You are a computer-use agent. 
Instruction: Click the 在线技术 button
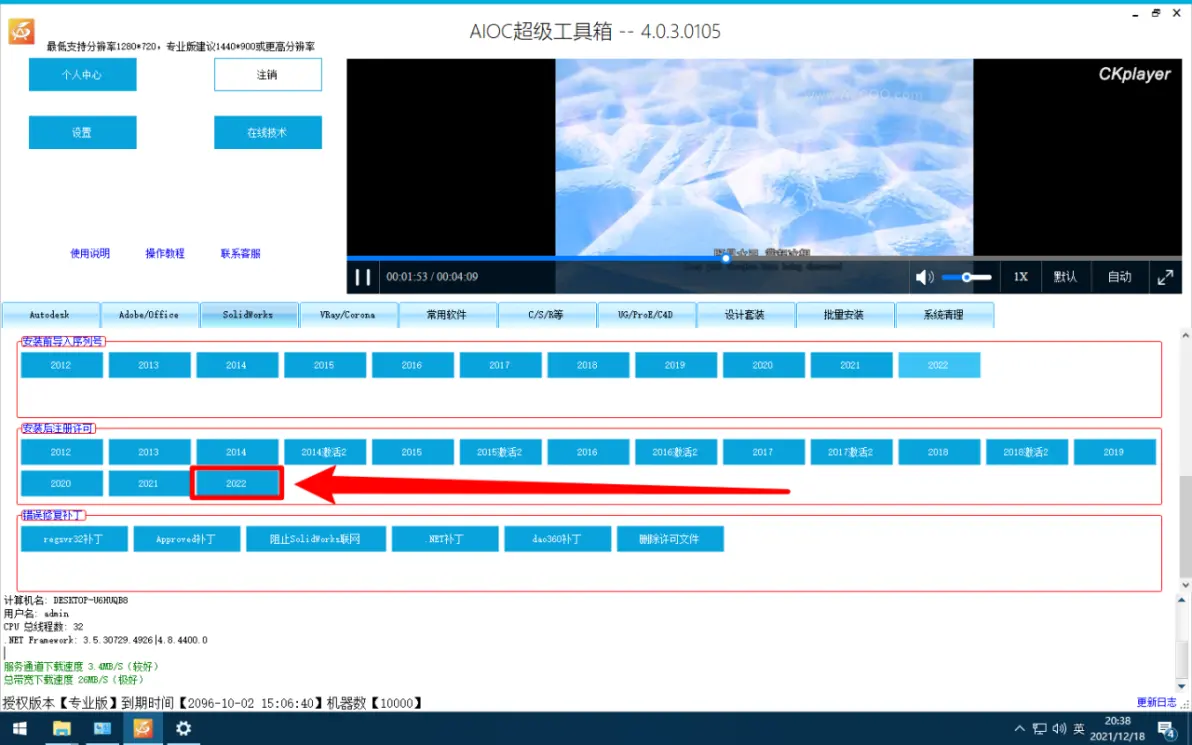(x=268, y=132)
